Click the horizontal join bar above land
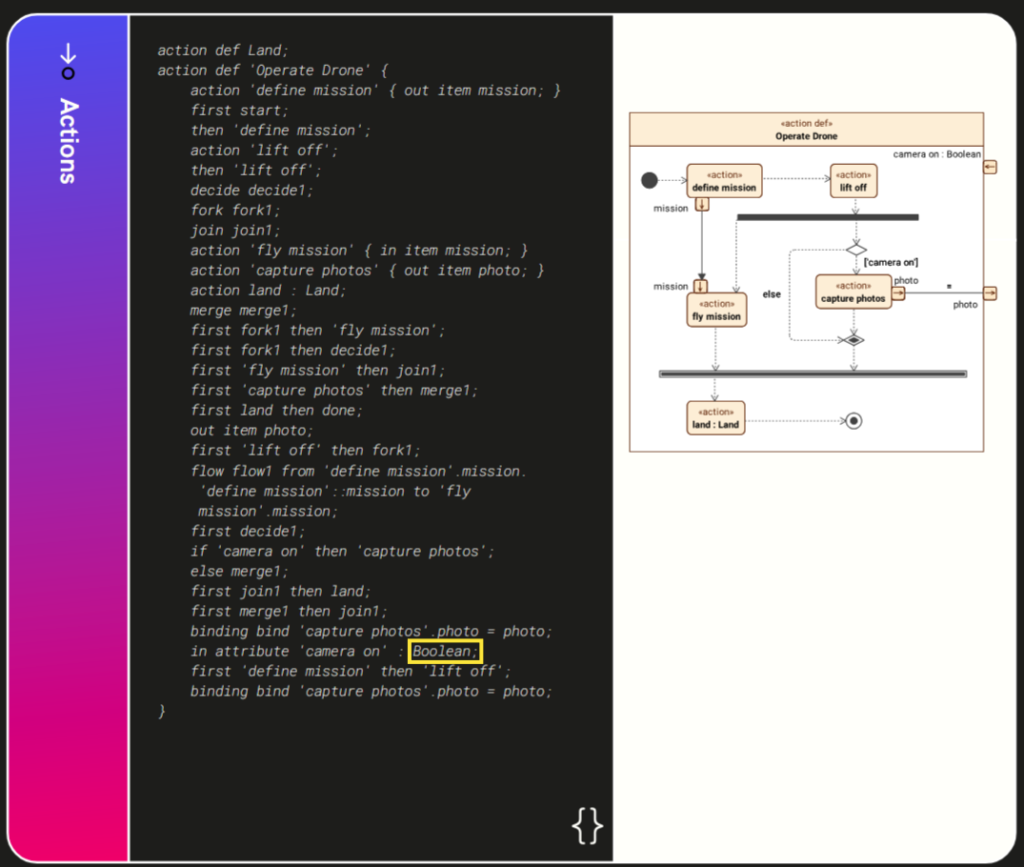This screenshot has width=1024, height=867. (x=813, y=374)
